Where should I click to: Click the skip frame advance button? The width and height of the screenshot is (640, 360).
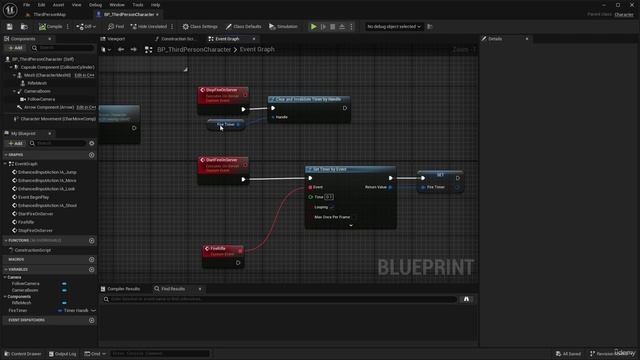coord(323,27)
